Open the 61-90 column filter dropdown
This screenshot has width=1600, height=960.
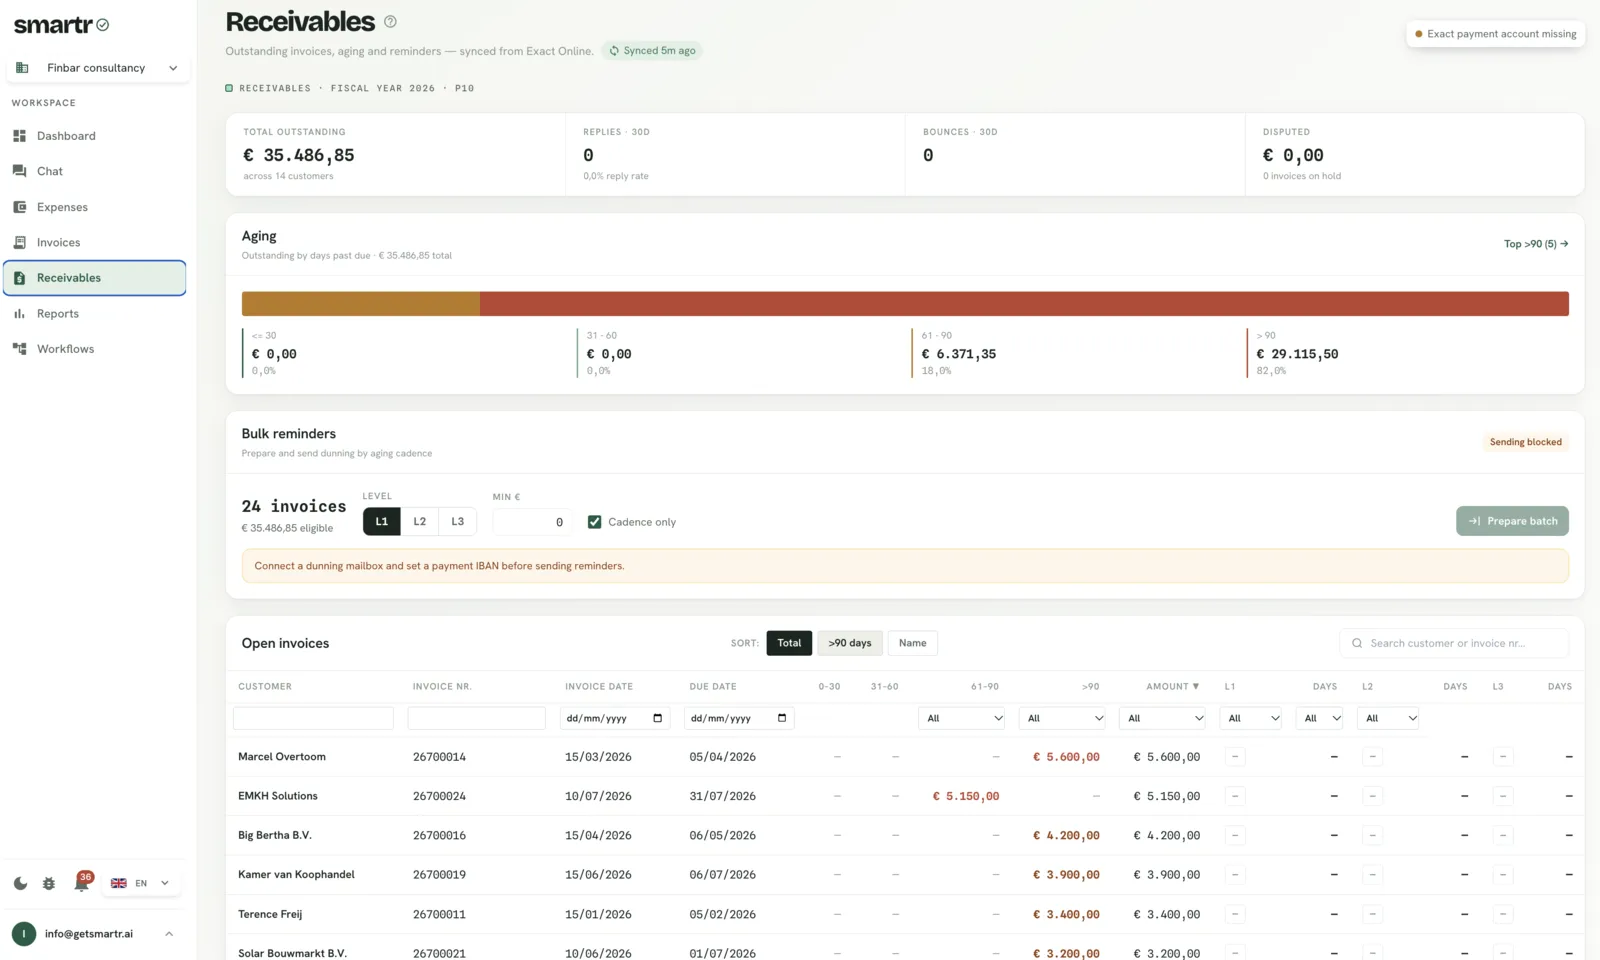(x=961, y=718)
